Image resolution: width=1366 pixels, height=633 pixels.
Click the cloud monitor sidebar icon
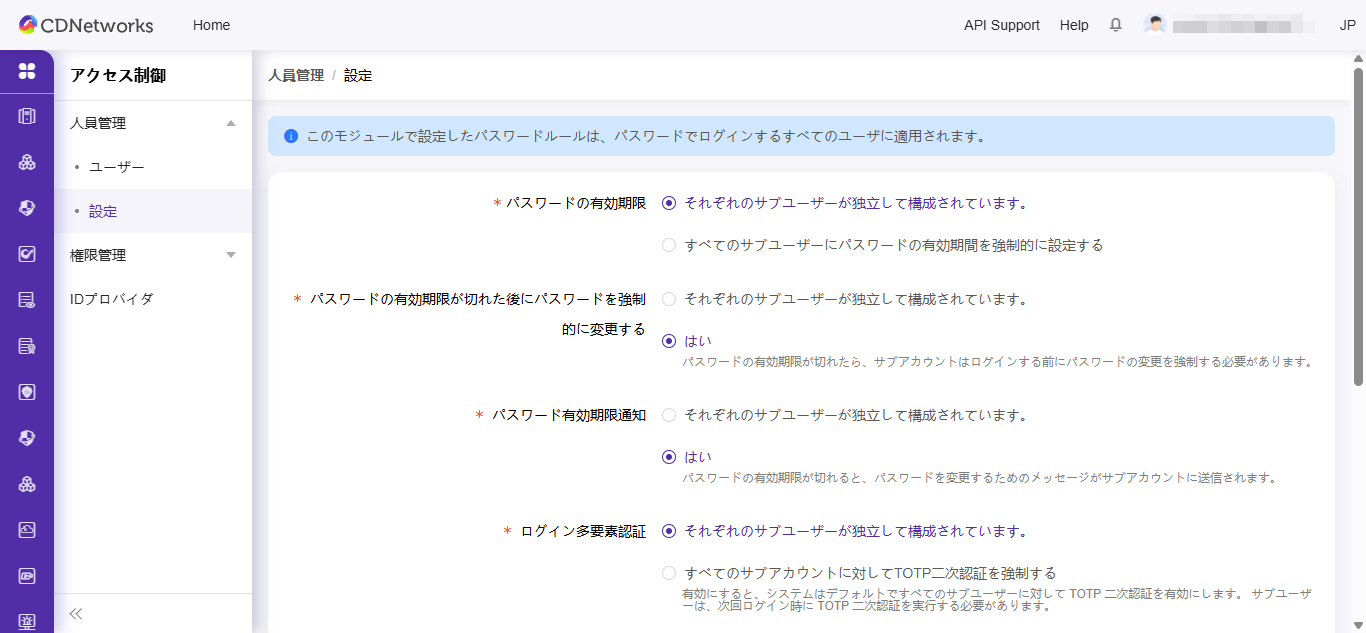(27, 530)
